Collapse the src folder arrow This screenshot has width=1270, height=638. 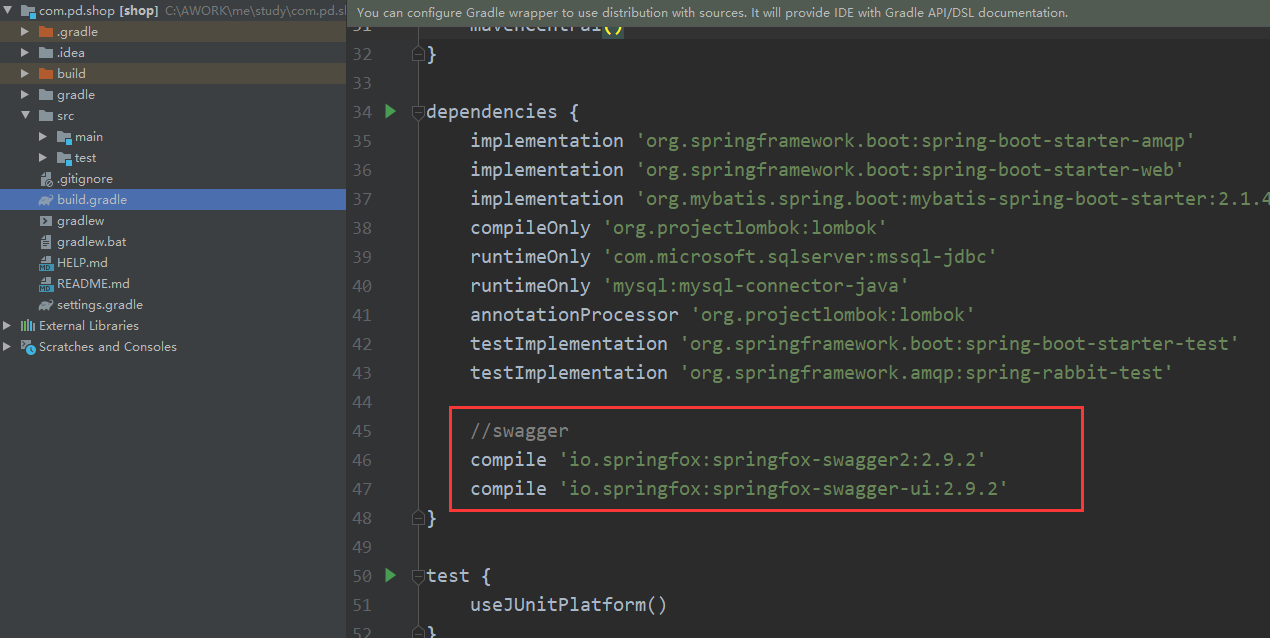[25, 115]
